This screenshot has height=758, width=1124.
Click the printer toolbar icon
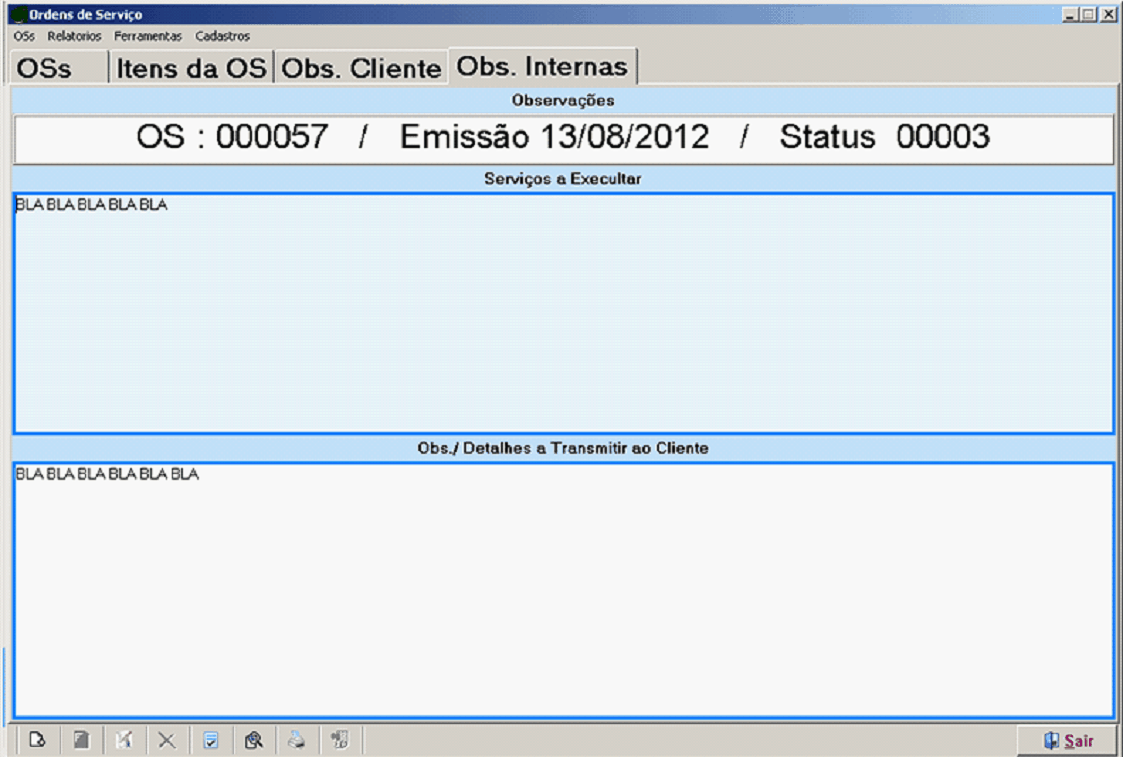click(297, 741)
